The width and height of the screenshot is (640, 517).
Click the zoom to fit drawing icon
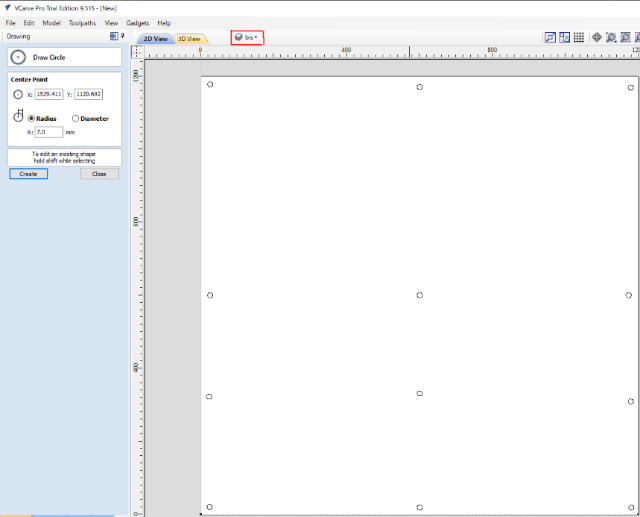(x=625, y=38)
